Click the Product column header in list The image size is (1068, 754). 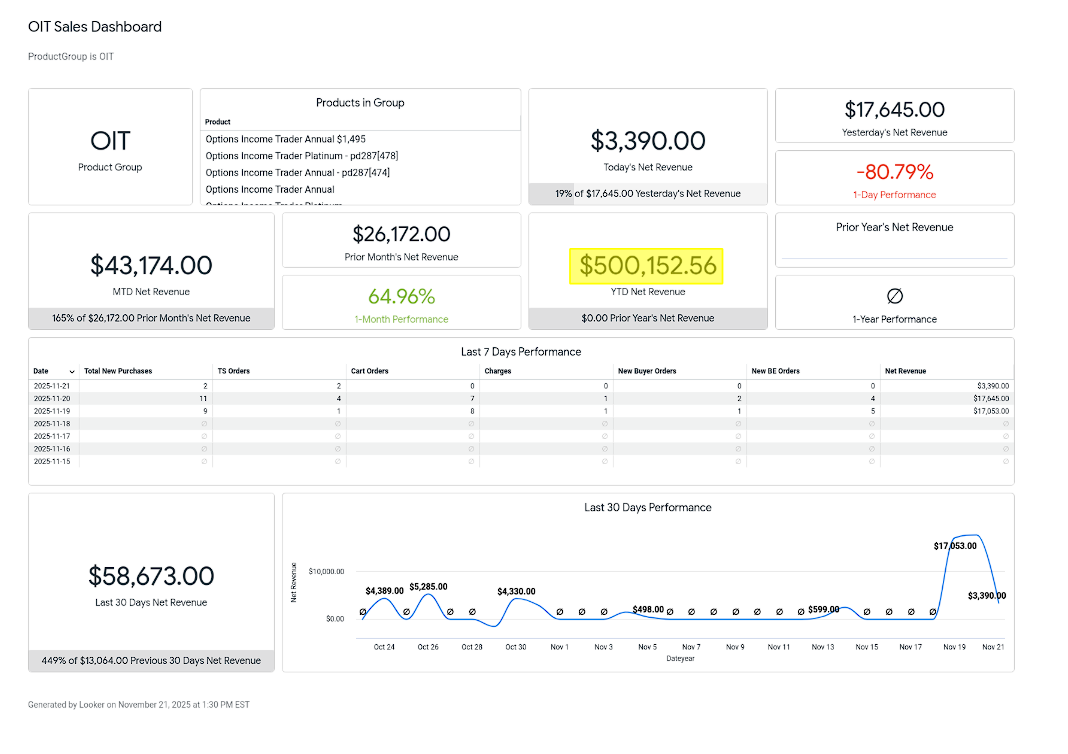pos(218,122)
